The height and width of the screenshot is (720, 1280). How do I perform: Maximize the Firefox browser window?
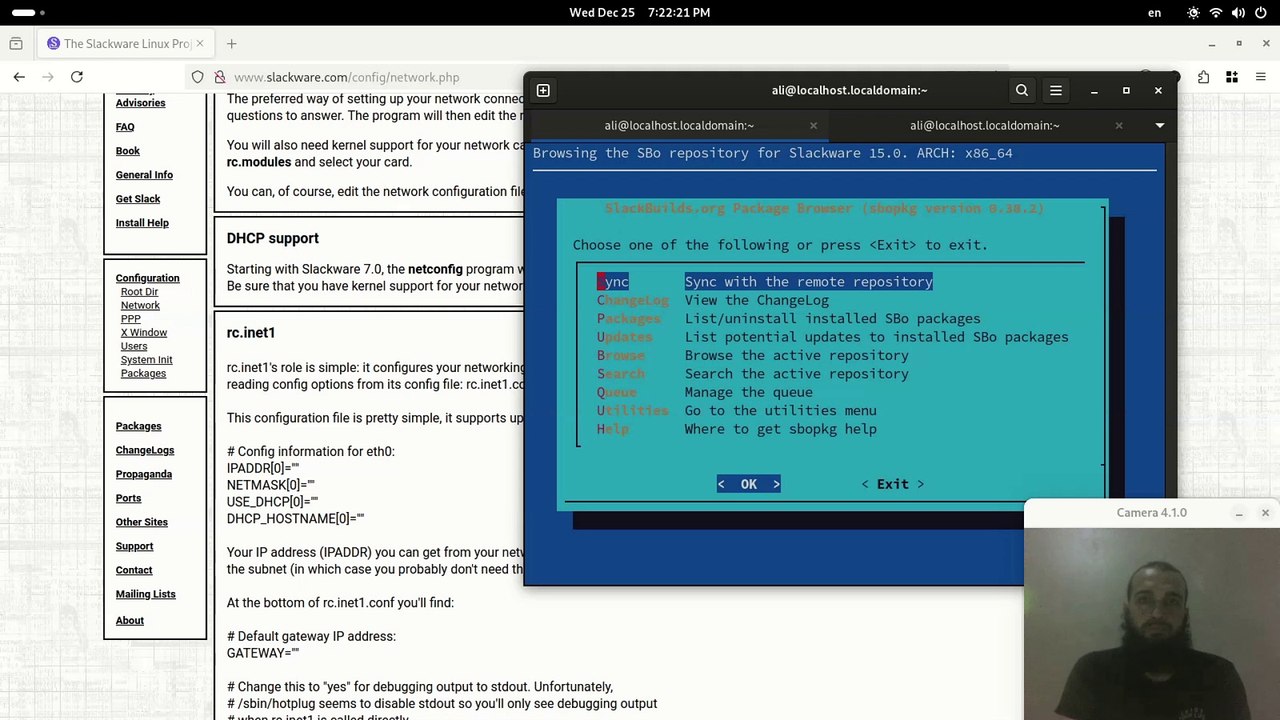pos(1239,44)
